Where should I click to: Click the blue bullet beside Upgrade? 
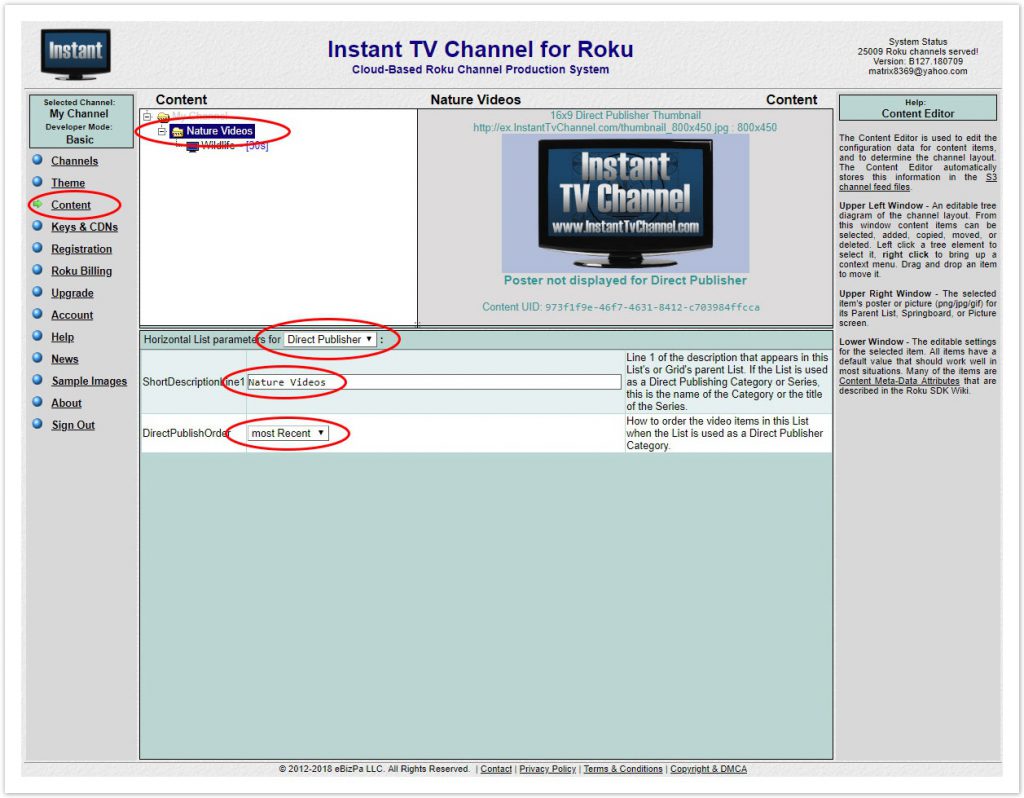point(37,293)
